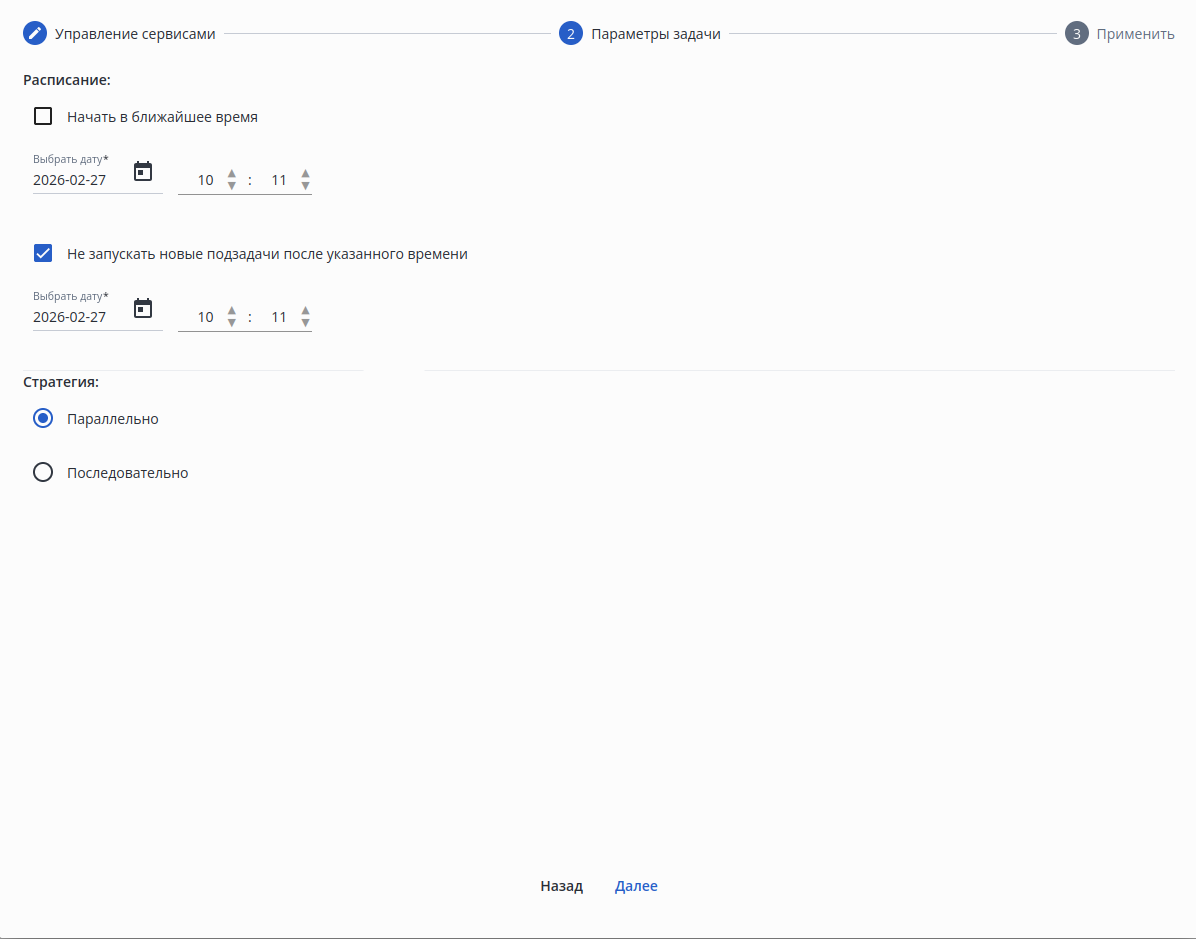Image resolution: width=1196 pixels, height=939 pixels.
Task: Decrease the start time hour value
Action: pyautogui.click(x=232, y=185)
